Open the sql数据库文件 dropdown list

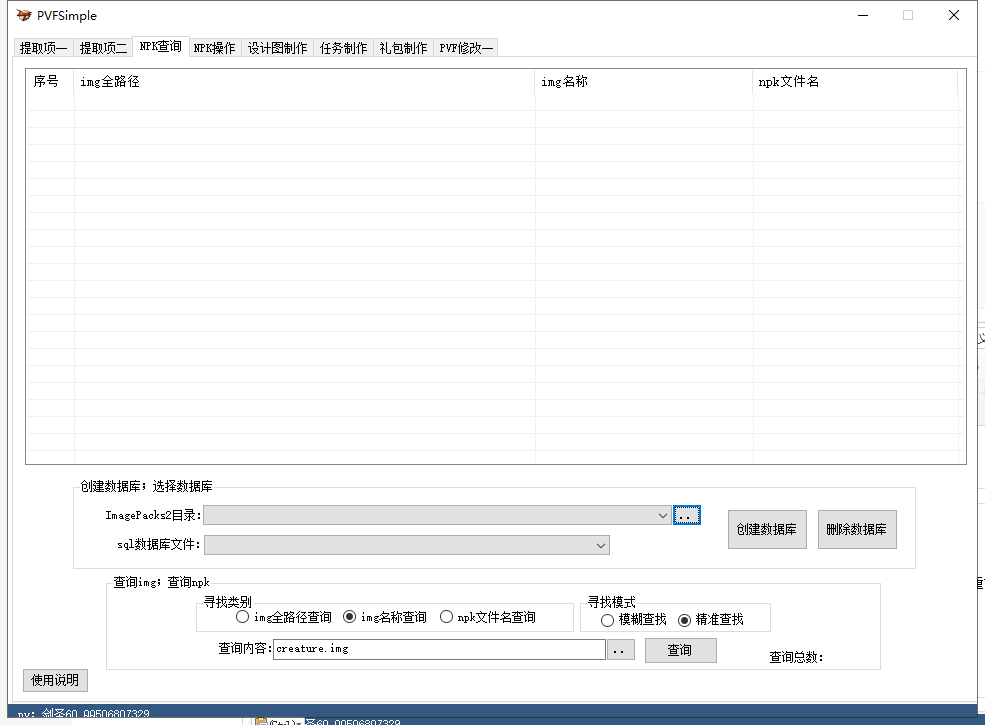click(x=601, y=545)
